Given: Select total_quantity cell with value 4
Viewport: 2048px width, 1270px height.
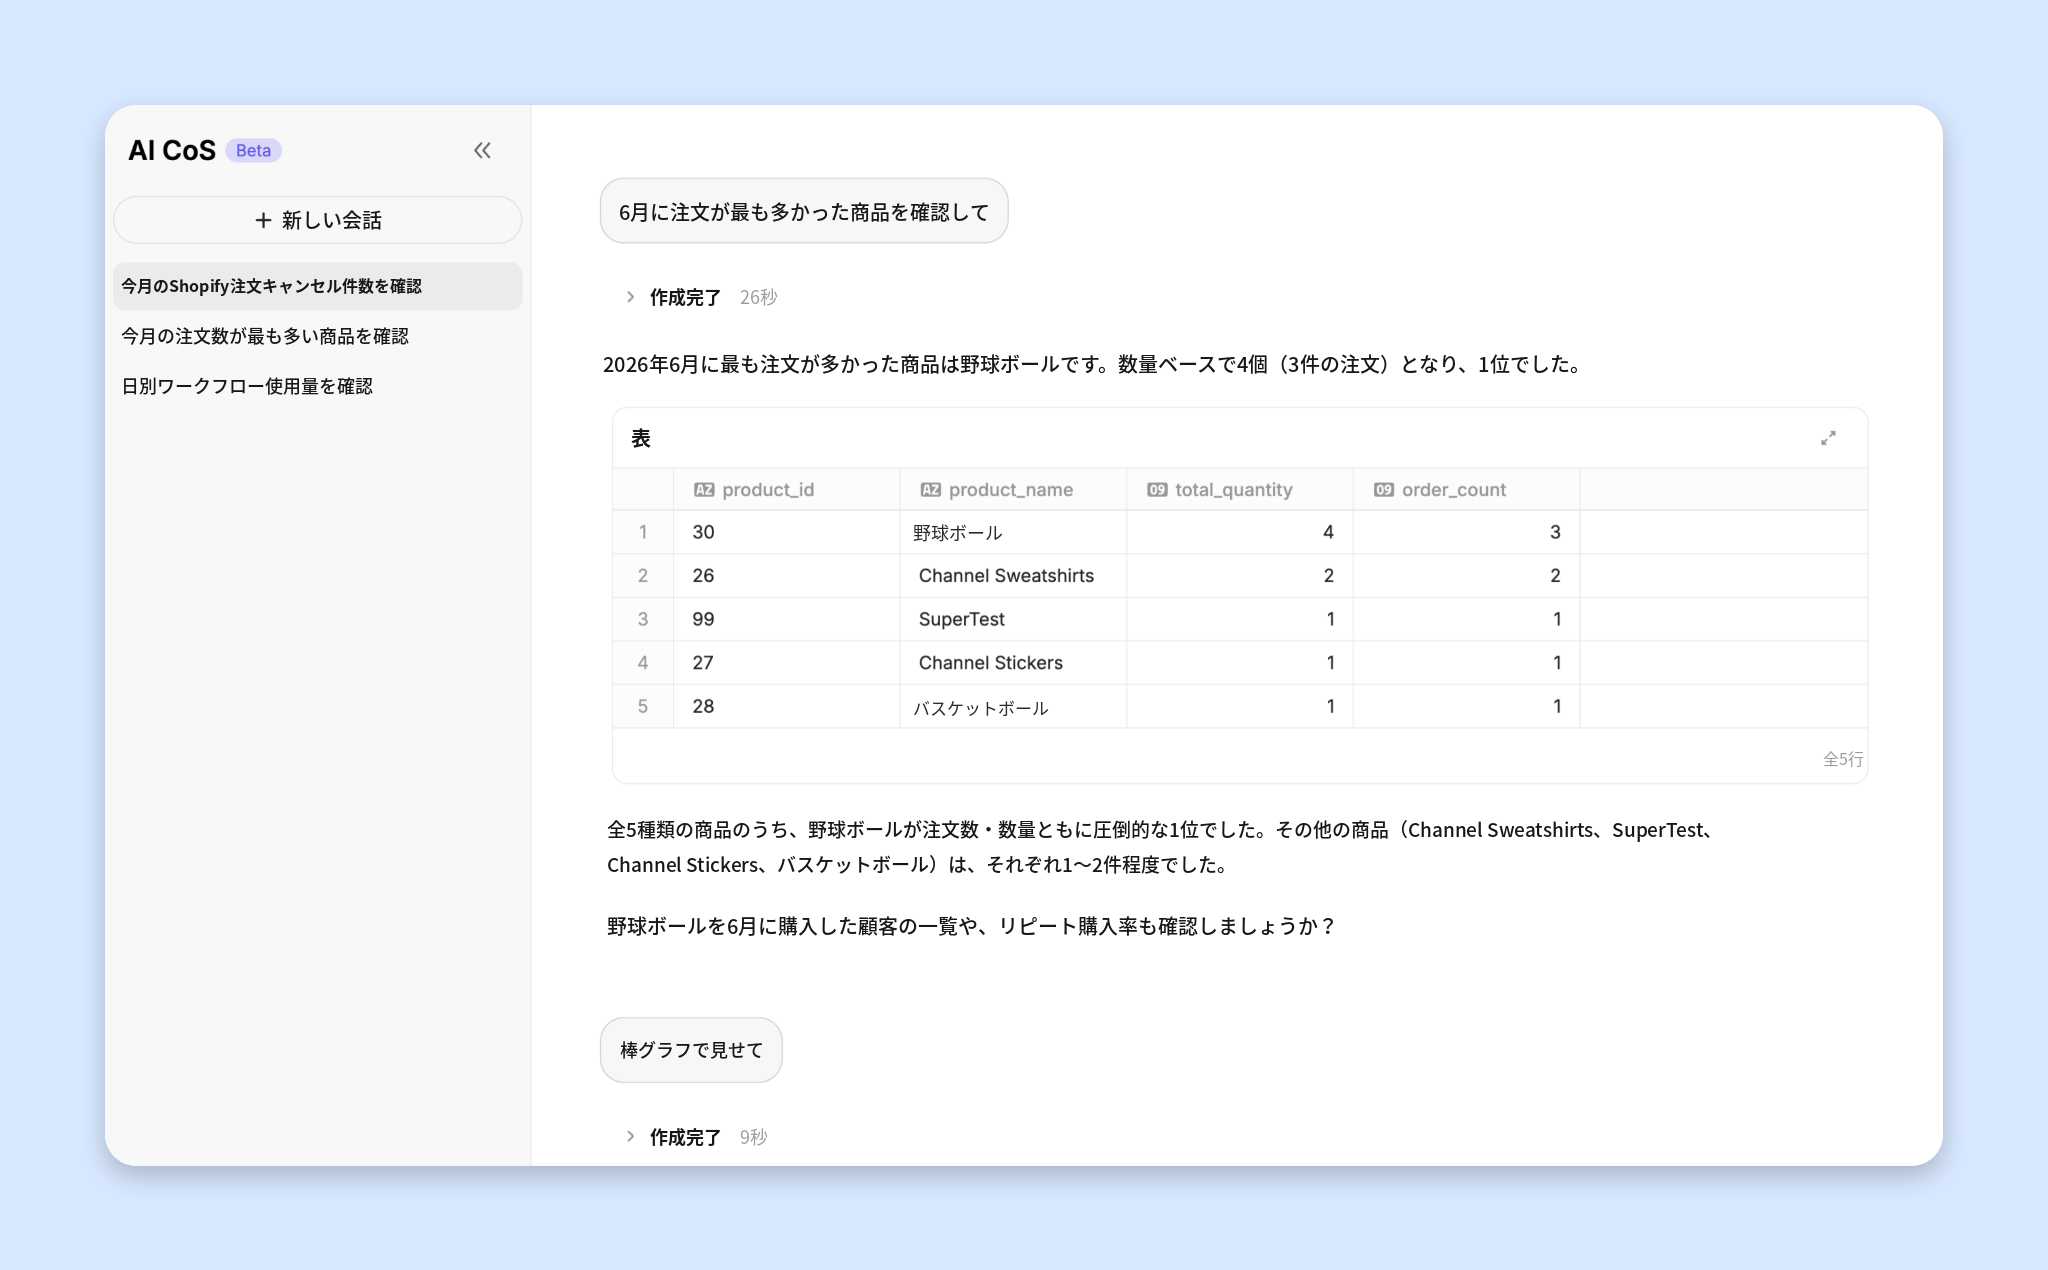Looking at the screenshot, I should point(1240,533).
